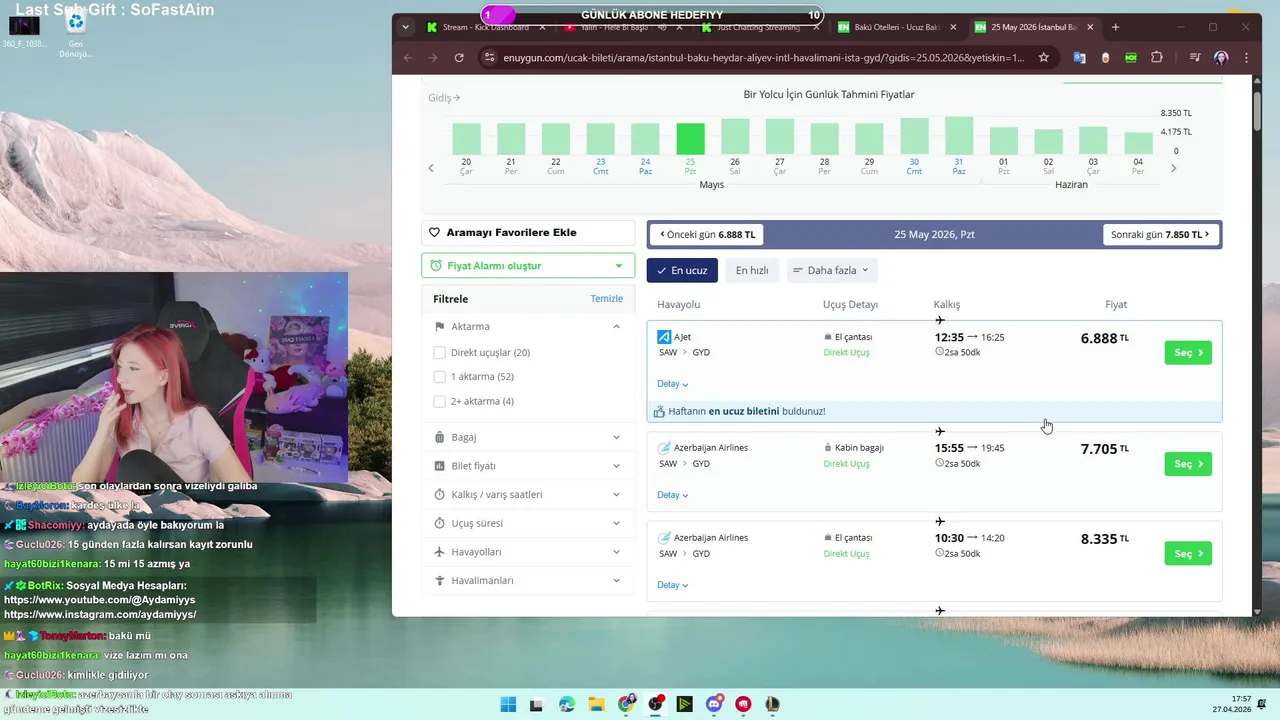Go to Önceki gün 6.888 TL
Image resolution: width=1280 pixels, height=720 pixels.
click(707, 234)
